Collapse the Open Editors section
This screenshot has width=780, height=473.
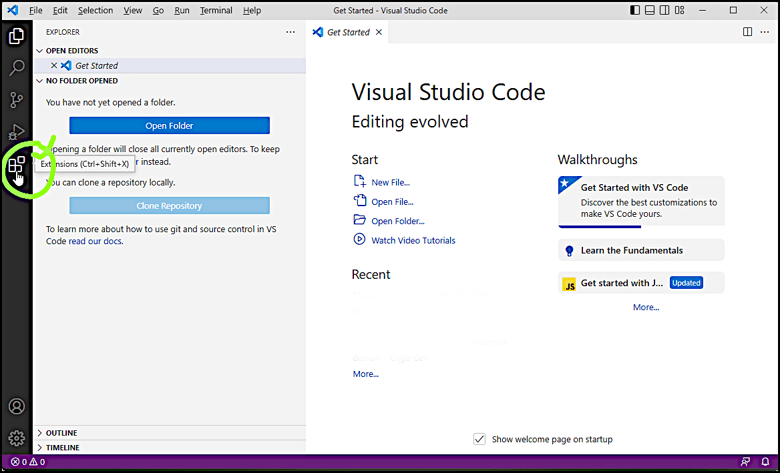tap(72, 50)
